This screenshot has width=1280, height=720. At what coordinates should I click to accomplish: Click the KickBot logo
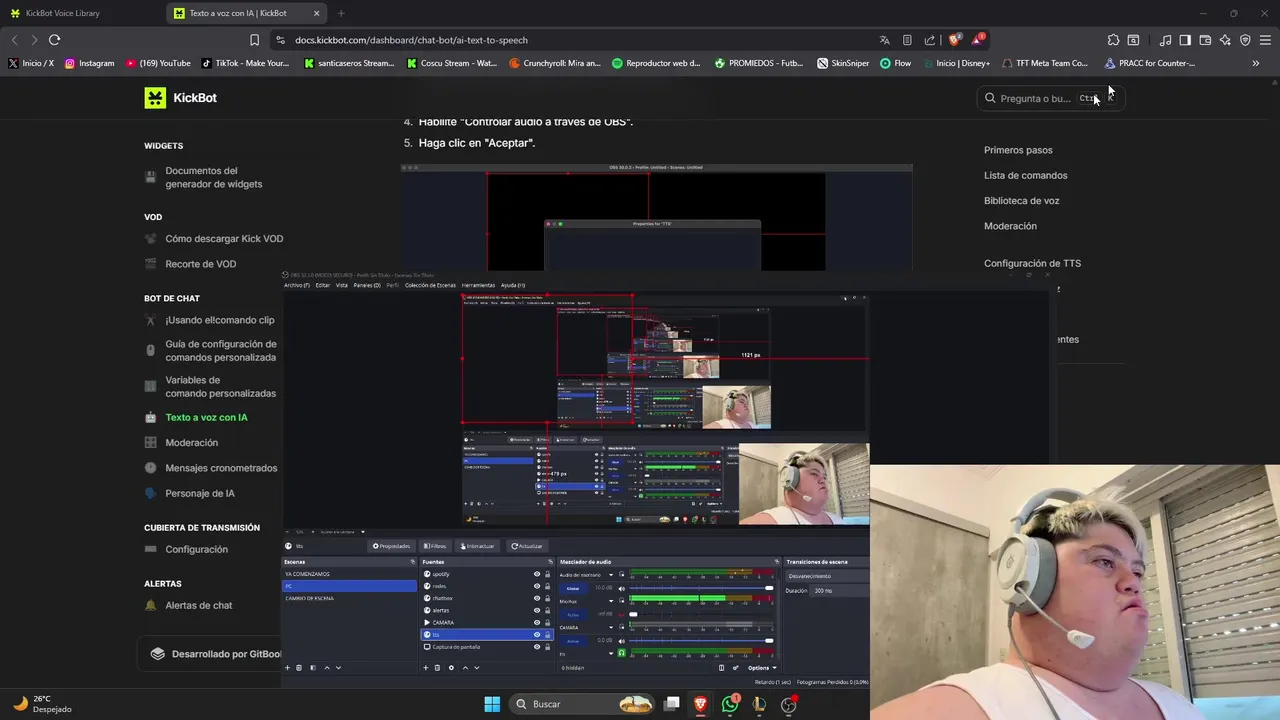[x=181, y=97]
